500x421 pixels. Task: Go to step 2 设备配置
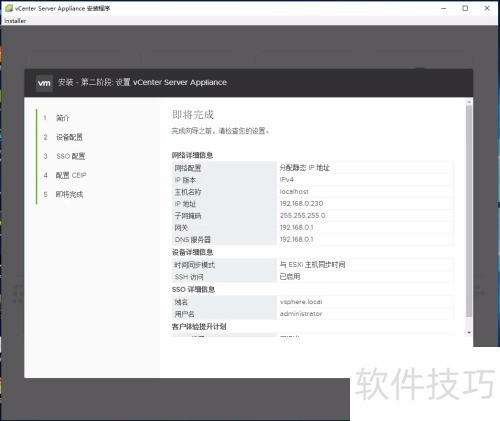pyautogui.click(x=69, y=137)
